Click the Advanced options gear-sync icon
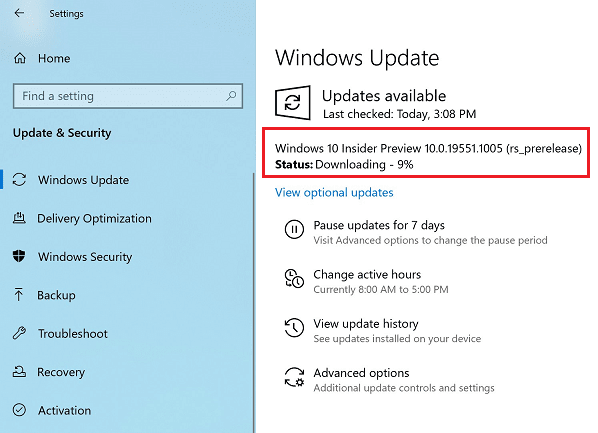 pos(294,377)
